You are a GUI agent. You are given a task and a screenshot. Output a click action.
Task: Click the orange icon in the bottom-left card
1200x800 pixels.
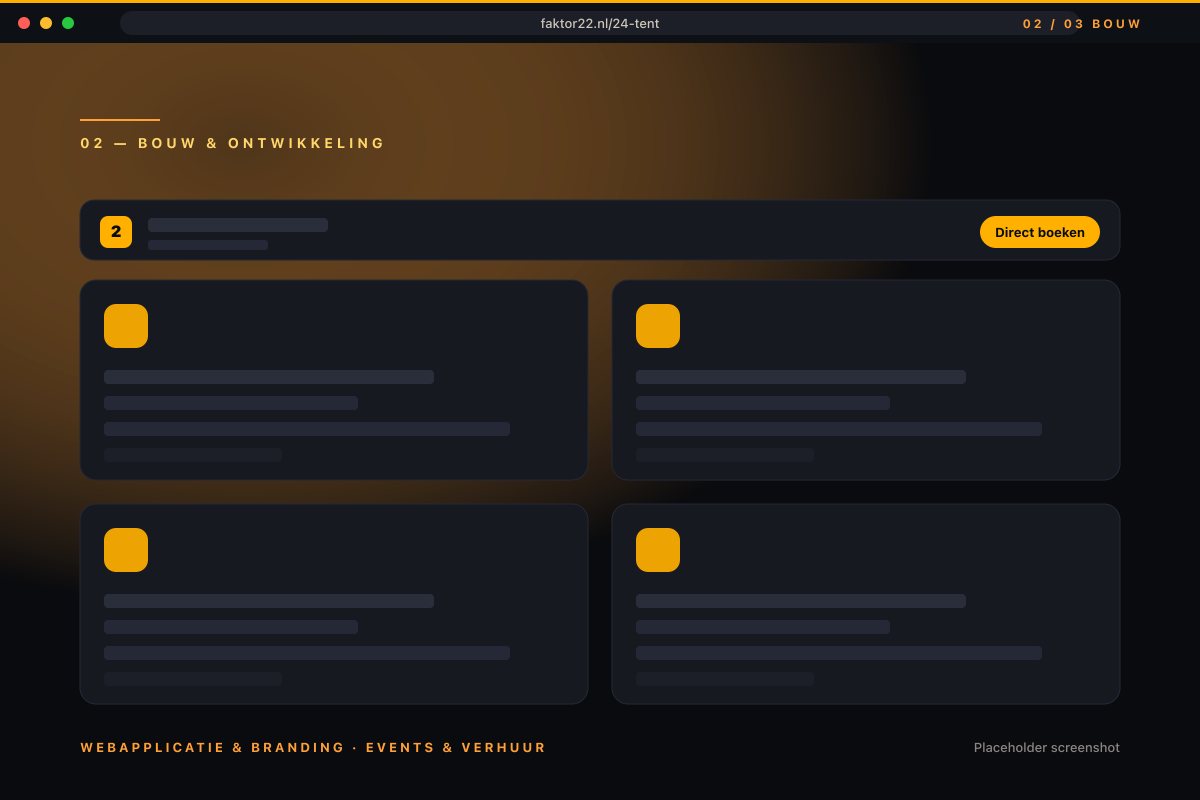(126, 550)
